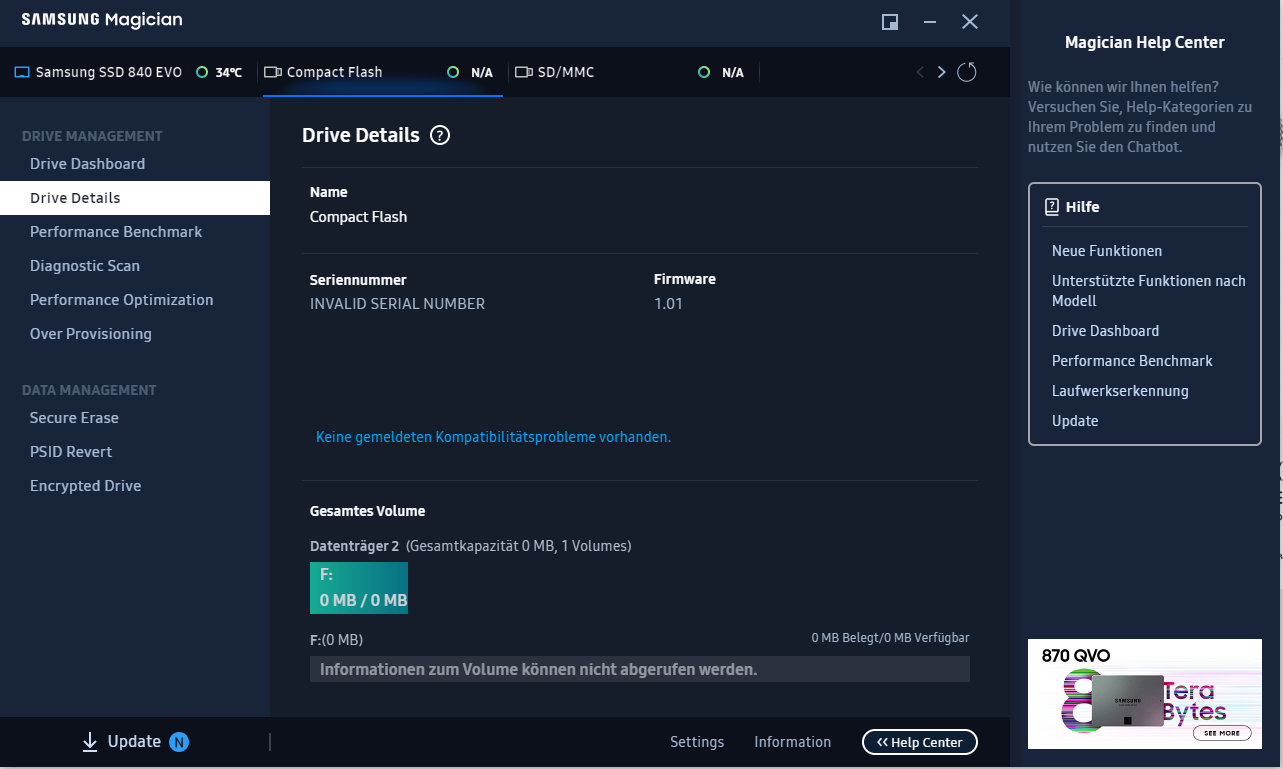
Task: Click the volume information unavailable bar
Action: pyautogui.click(x=640, y=669)
